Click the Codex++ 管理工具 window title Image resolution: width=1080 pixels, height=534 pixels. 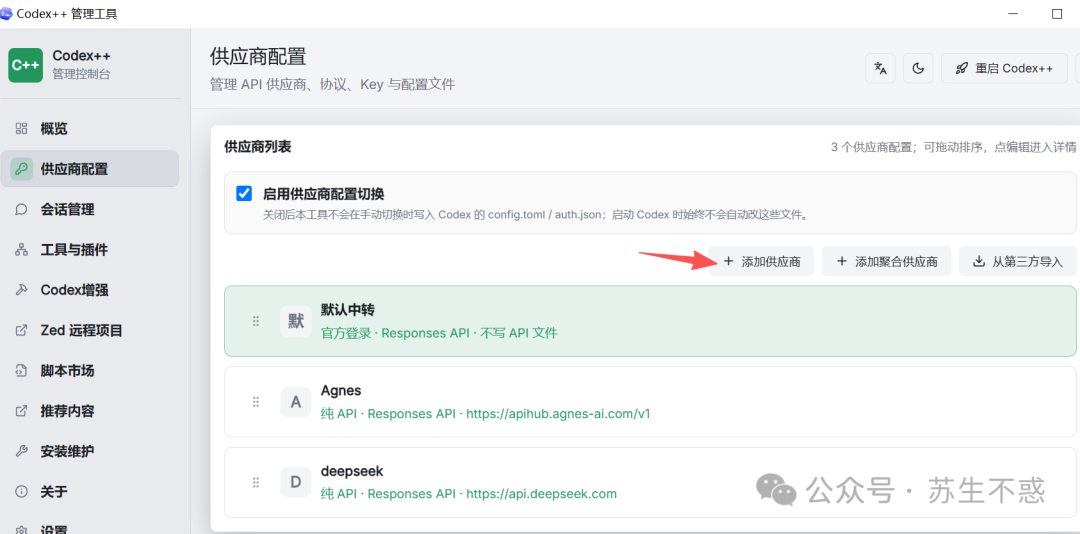pos(67,14)
